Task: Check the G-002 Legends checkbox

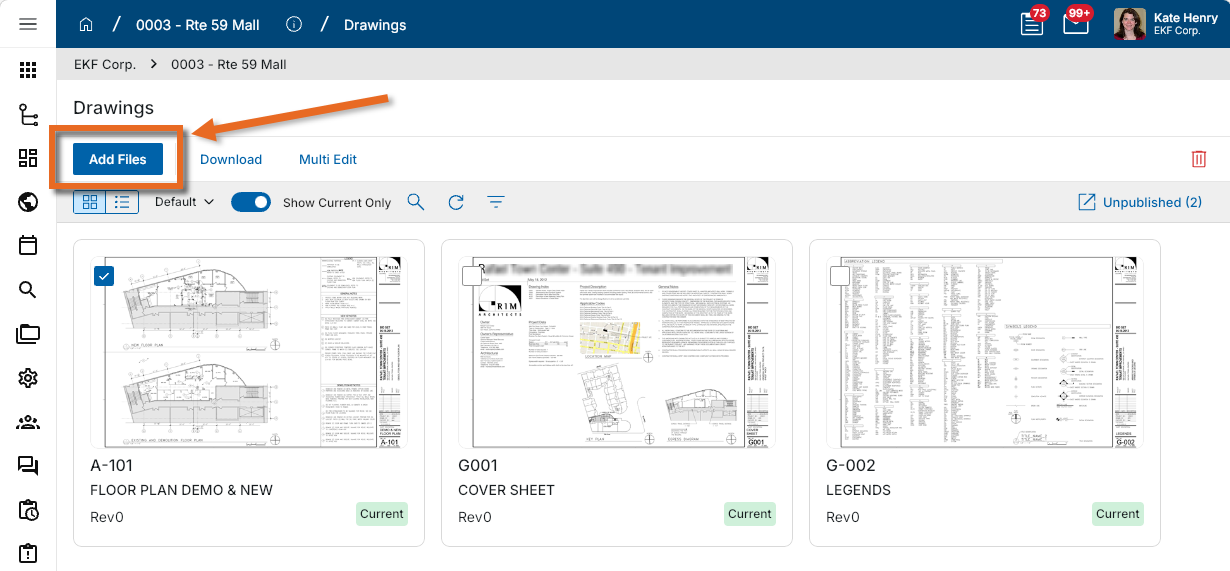Action: click(840, 276)
